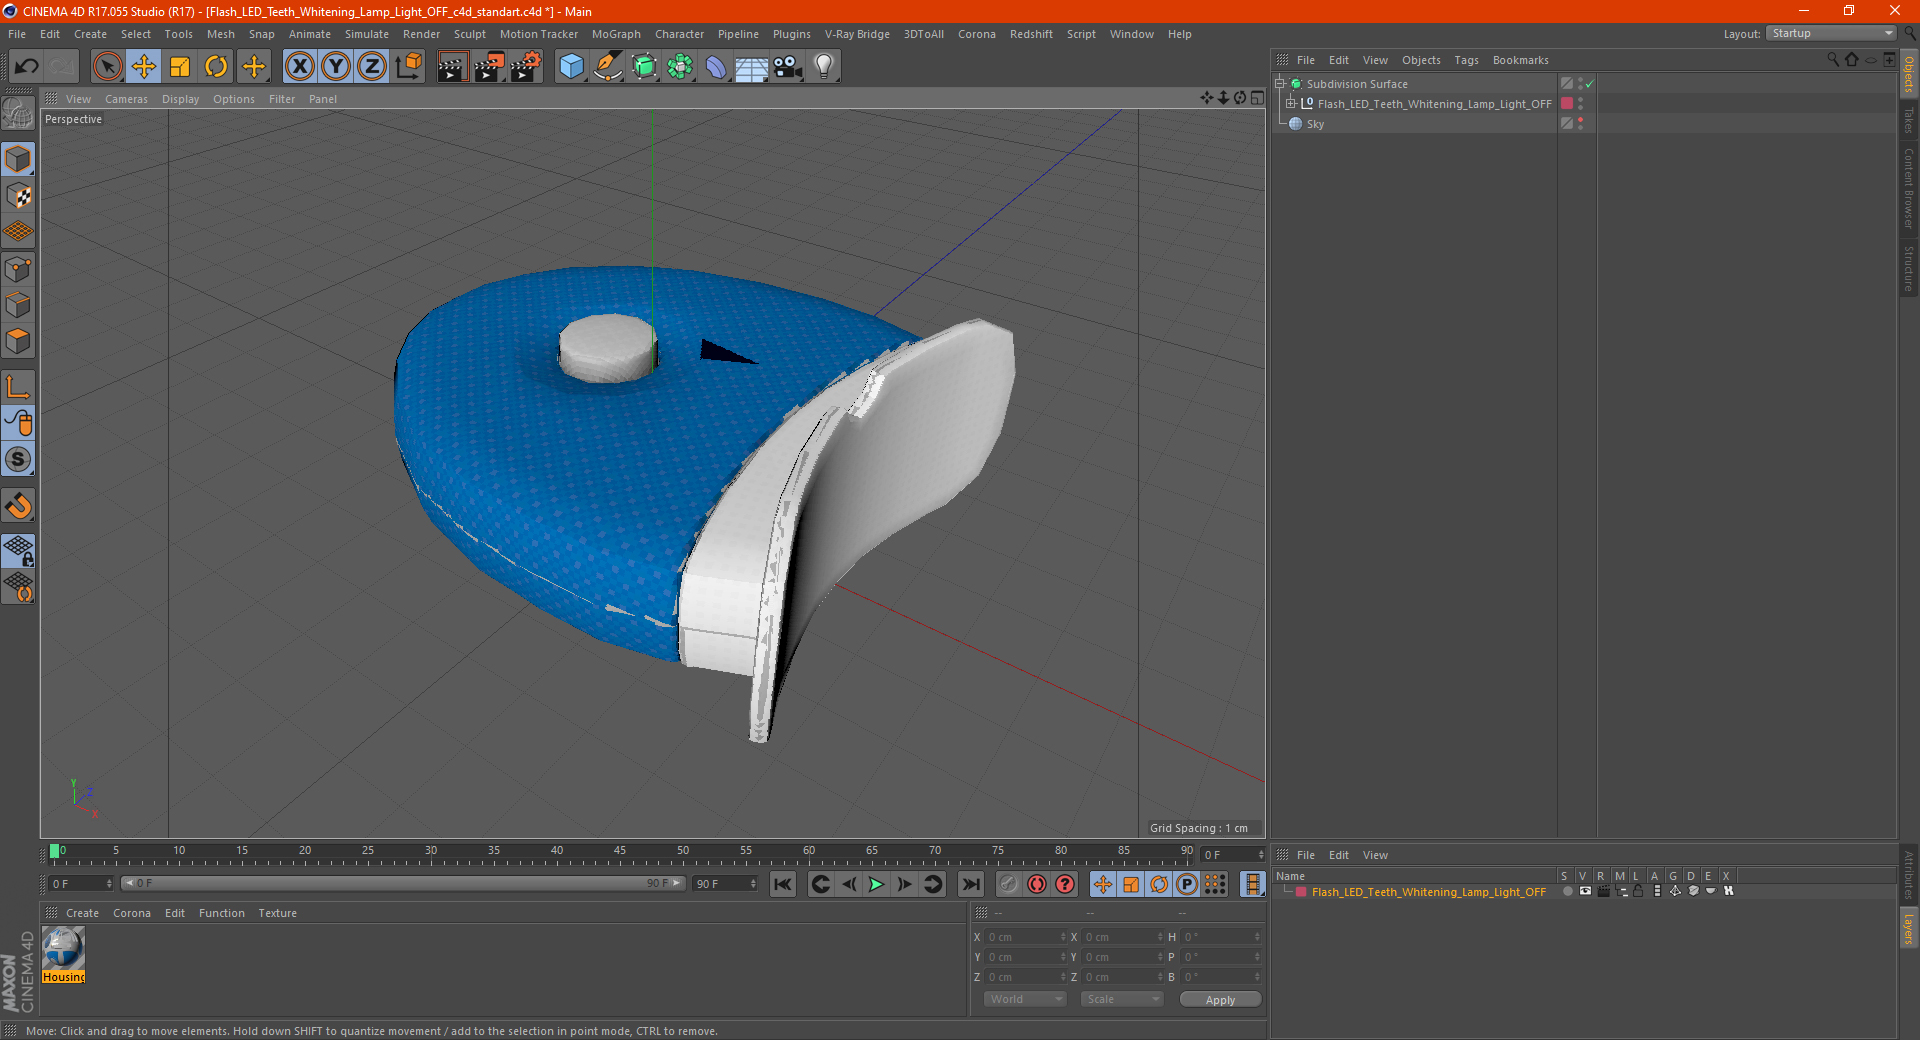Toggle Autokeying button

coord(1037,884)
